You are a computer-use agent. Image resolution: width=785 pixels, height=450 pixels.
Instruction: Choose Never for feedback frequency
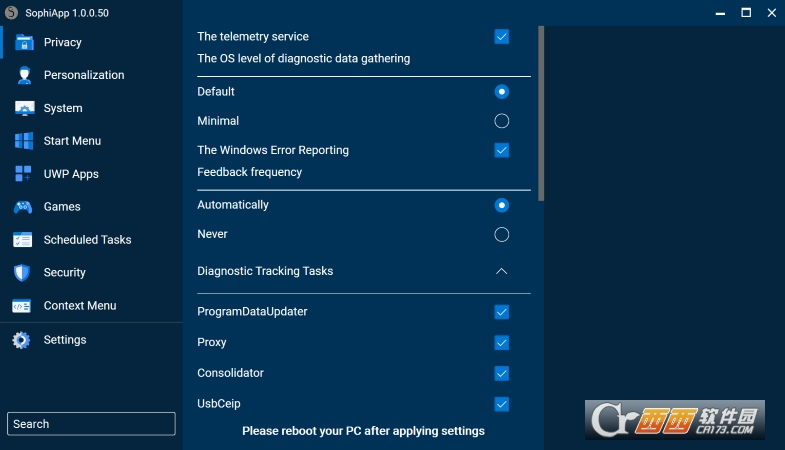pos(502,235)
